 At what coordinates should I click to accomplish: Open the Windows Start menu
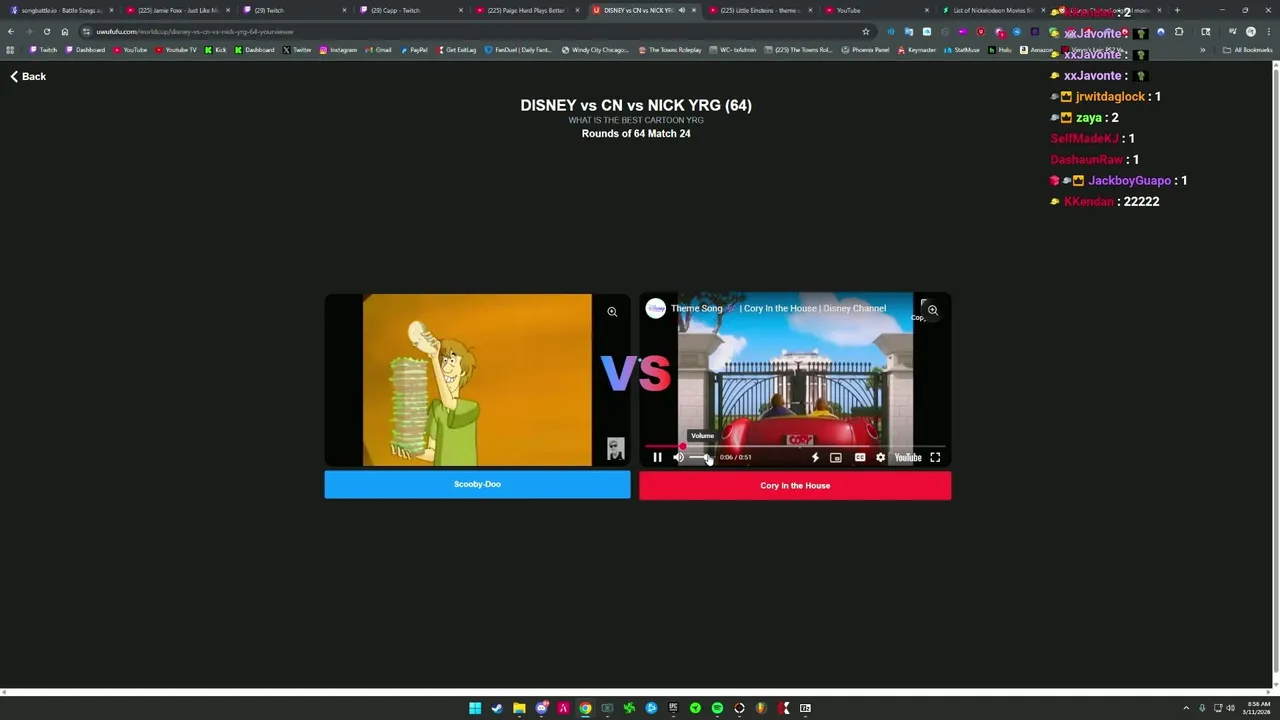pyautogui.click(x=475, y=708)
